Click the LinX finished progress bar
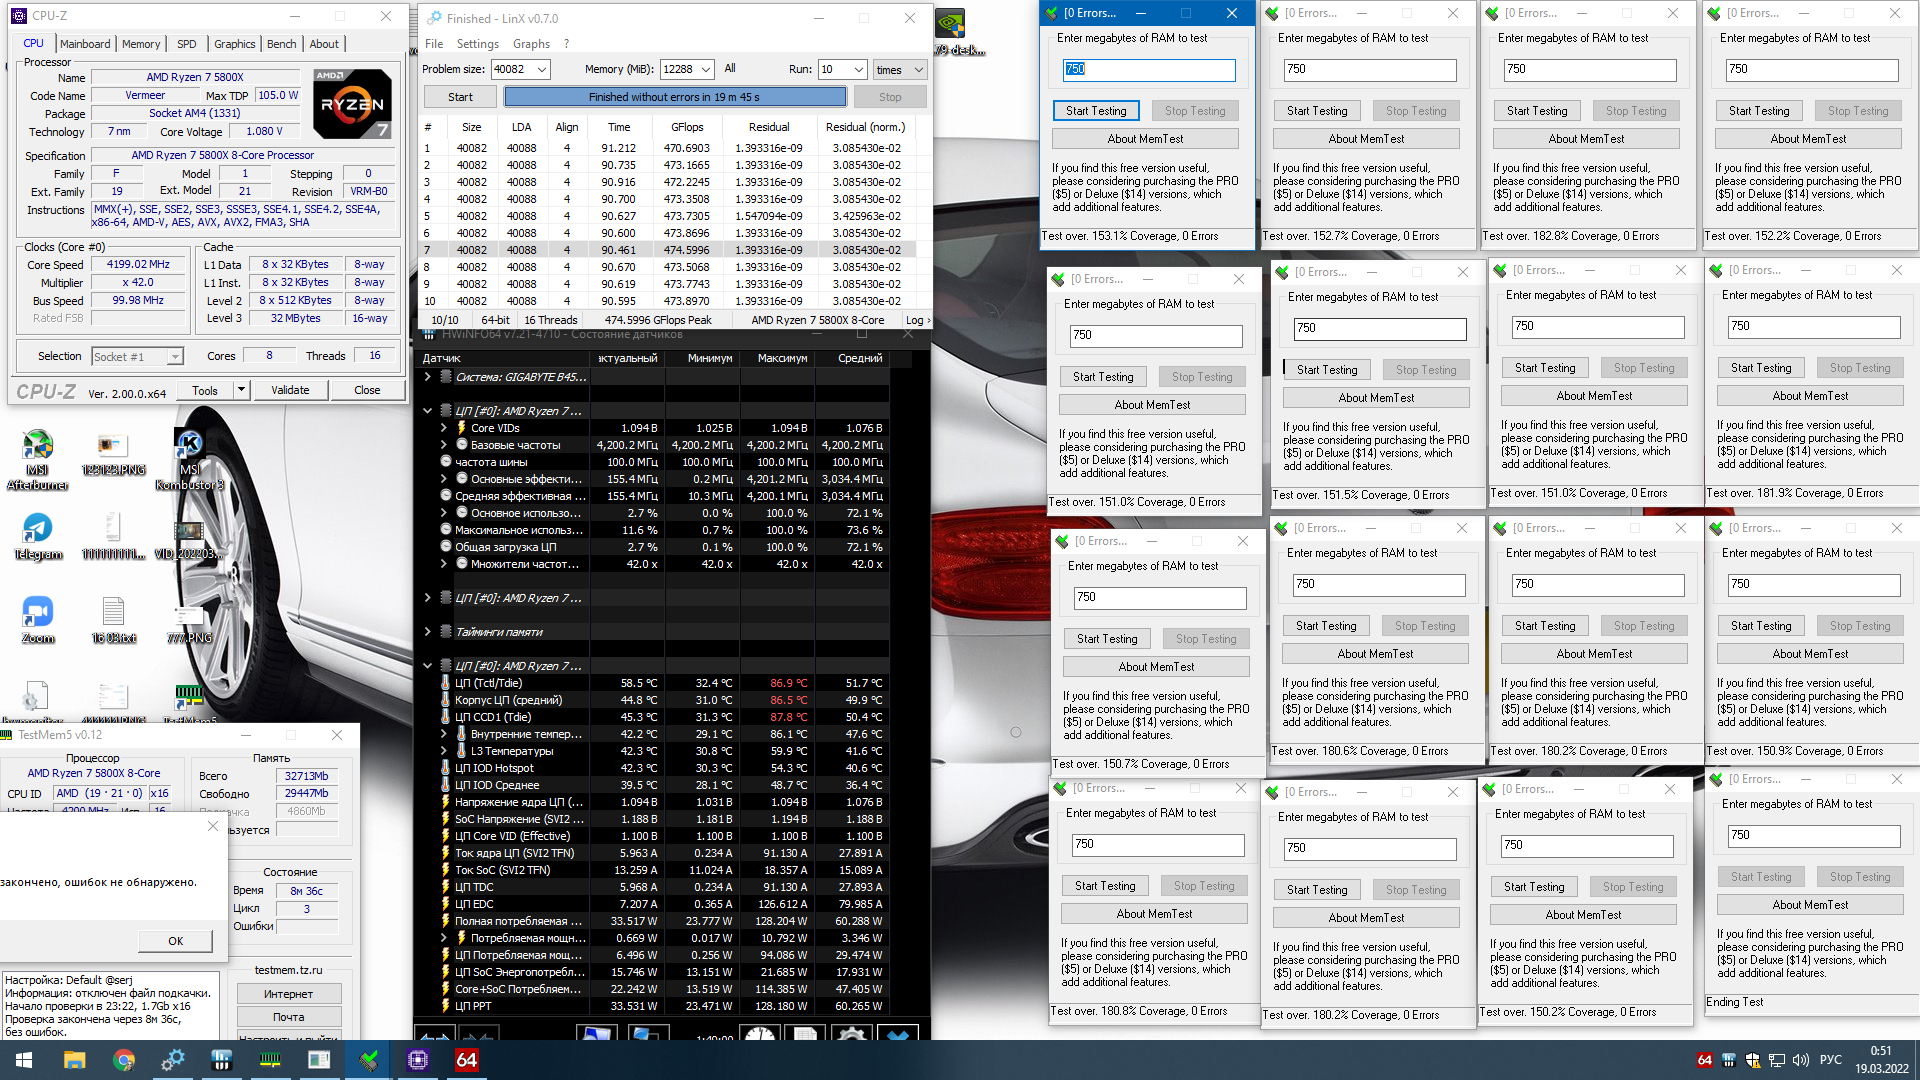 click(675, 97)
